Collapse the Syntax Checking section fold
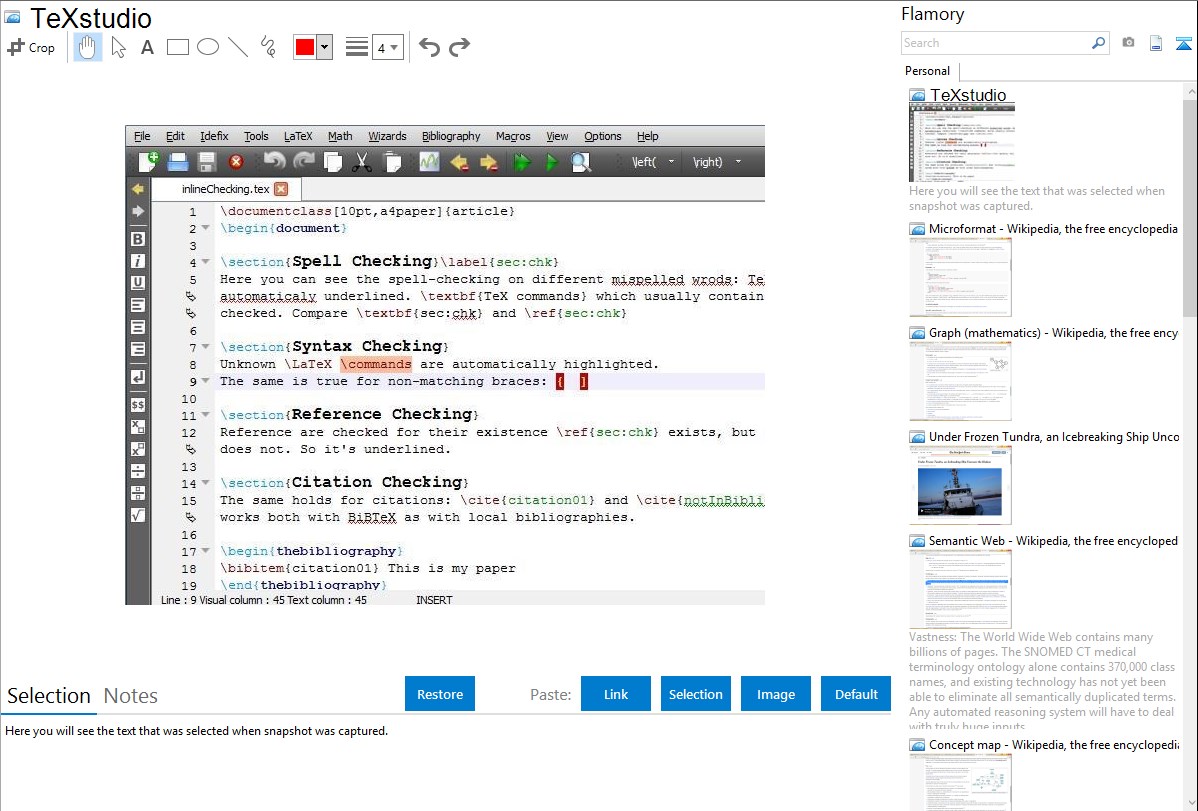This screenshot has height=811, width=1198. tap(205, 346)
